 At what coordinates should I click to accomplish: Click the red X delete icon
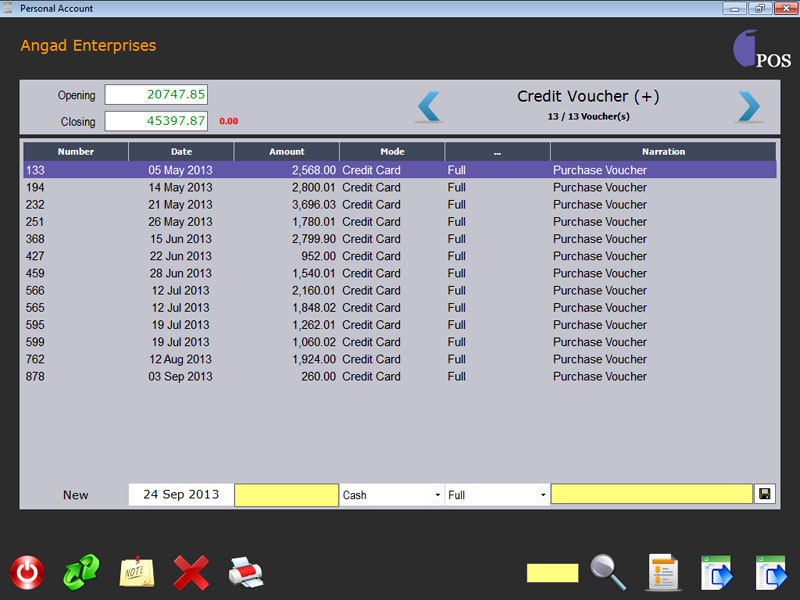pyautogui.click(x=190, y=573)
